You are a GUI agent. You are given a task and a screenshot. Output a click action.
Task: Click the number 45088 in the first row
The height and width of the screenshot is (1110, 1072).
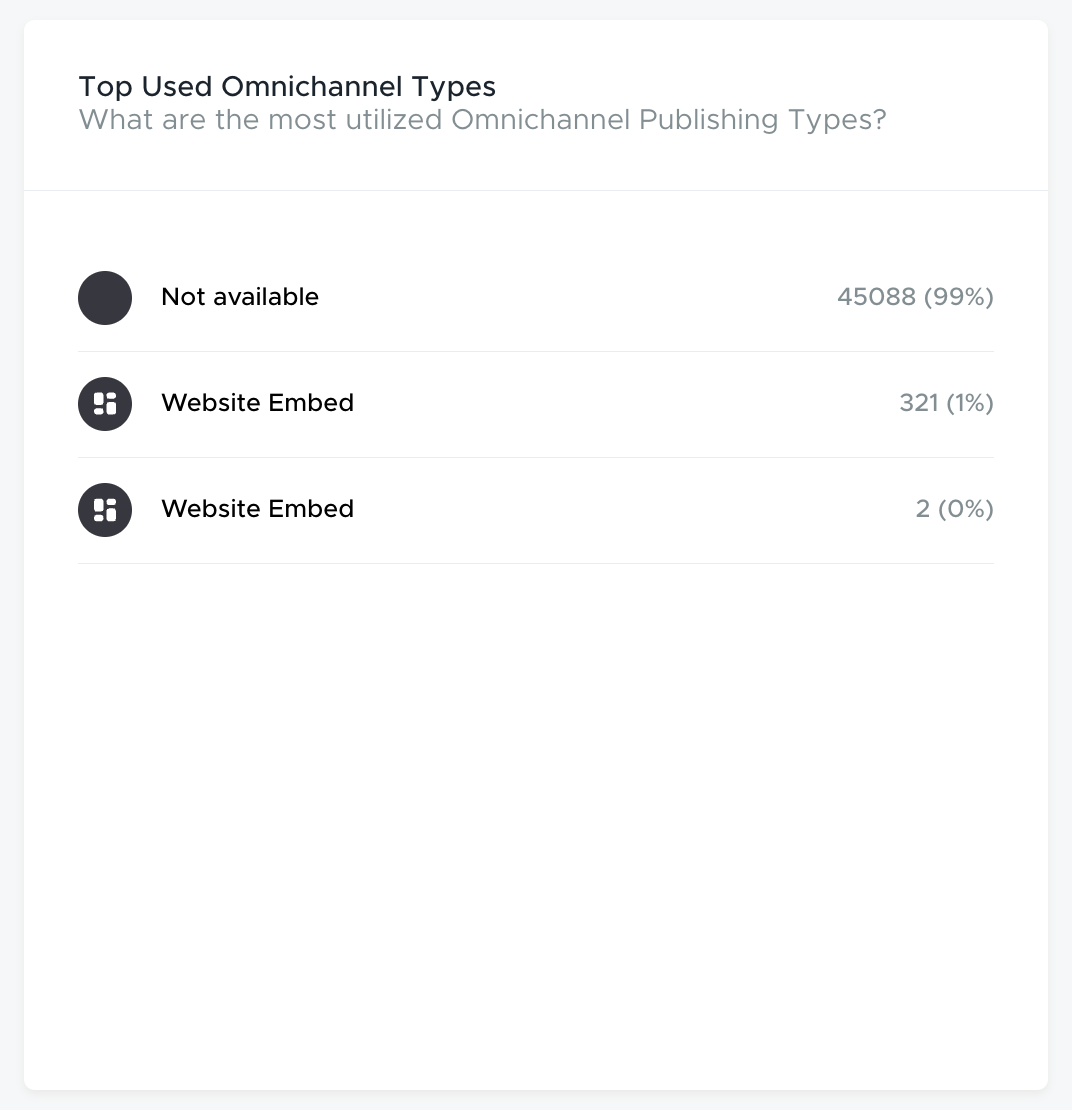click(x=877, y=297)
